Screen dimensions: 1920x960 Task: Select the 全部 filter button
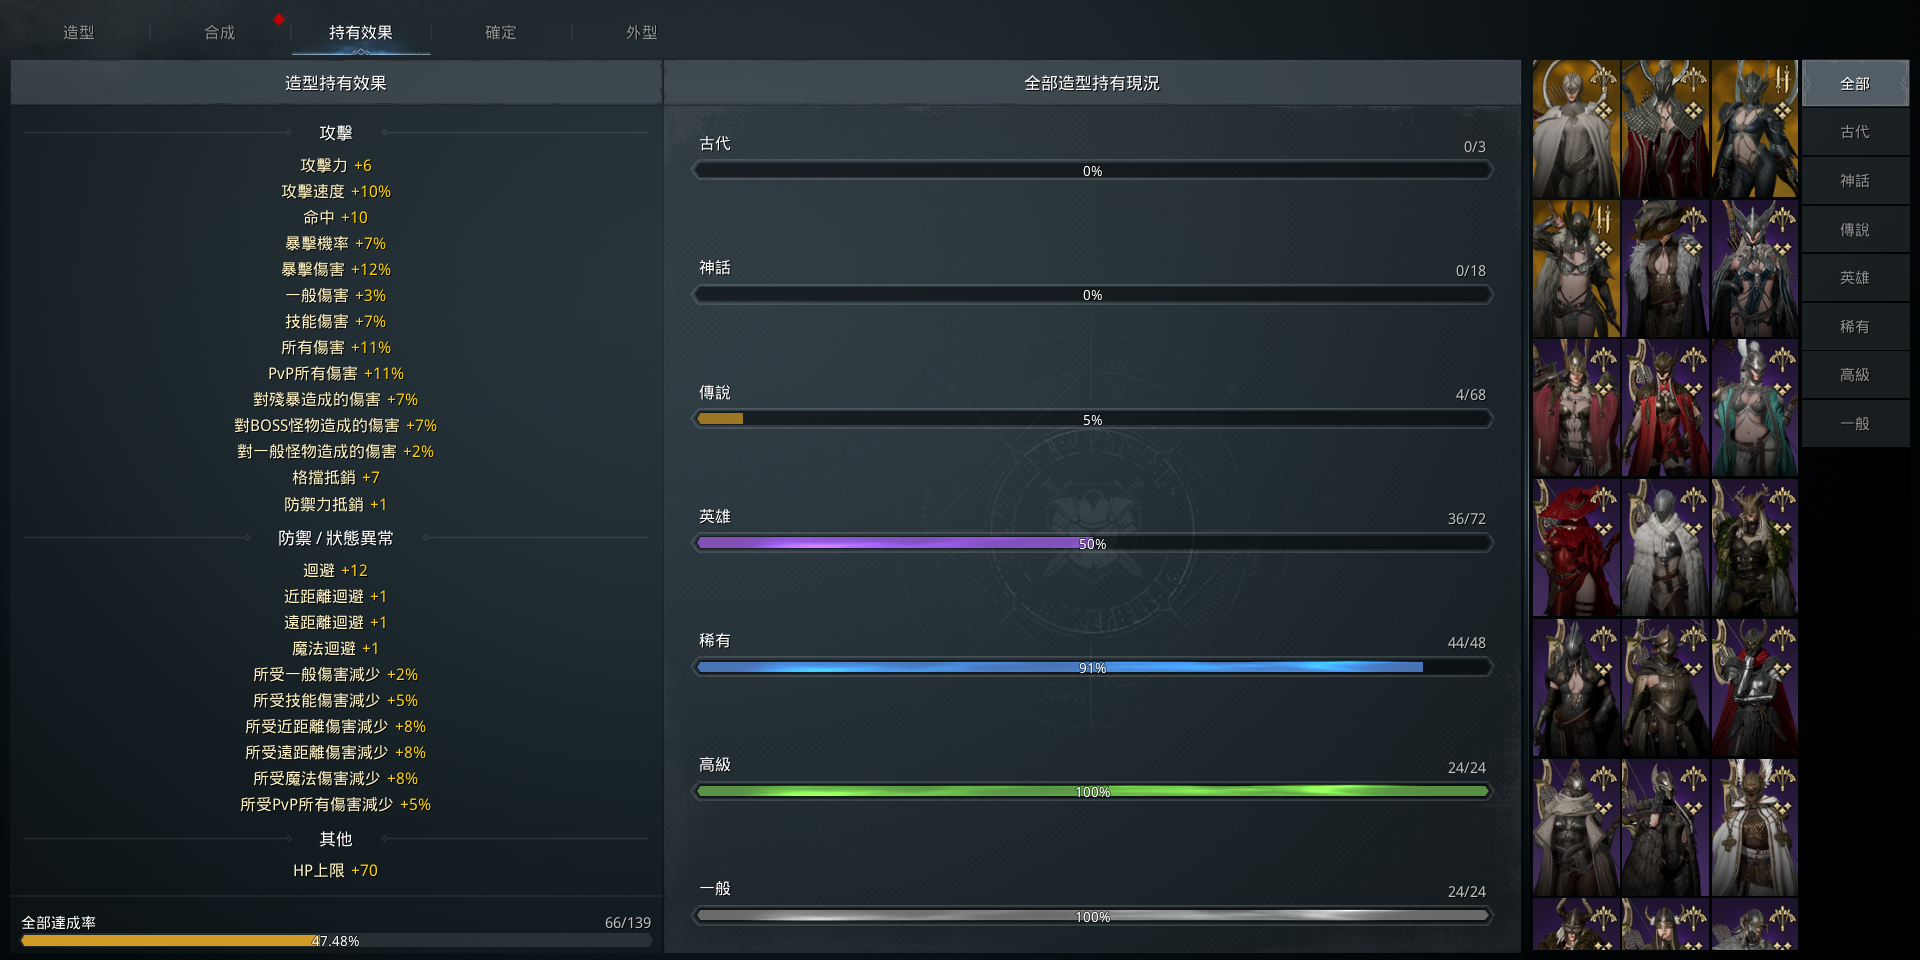click(1855, 84)
